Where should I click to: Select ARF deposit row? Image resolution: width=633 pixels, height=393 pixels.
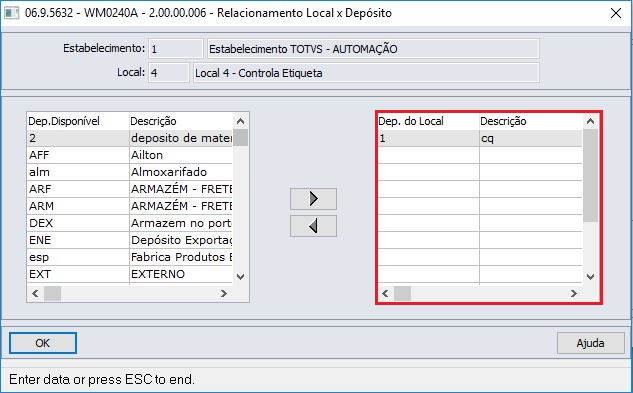coord(130,189)
